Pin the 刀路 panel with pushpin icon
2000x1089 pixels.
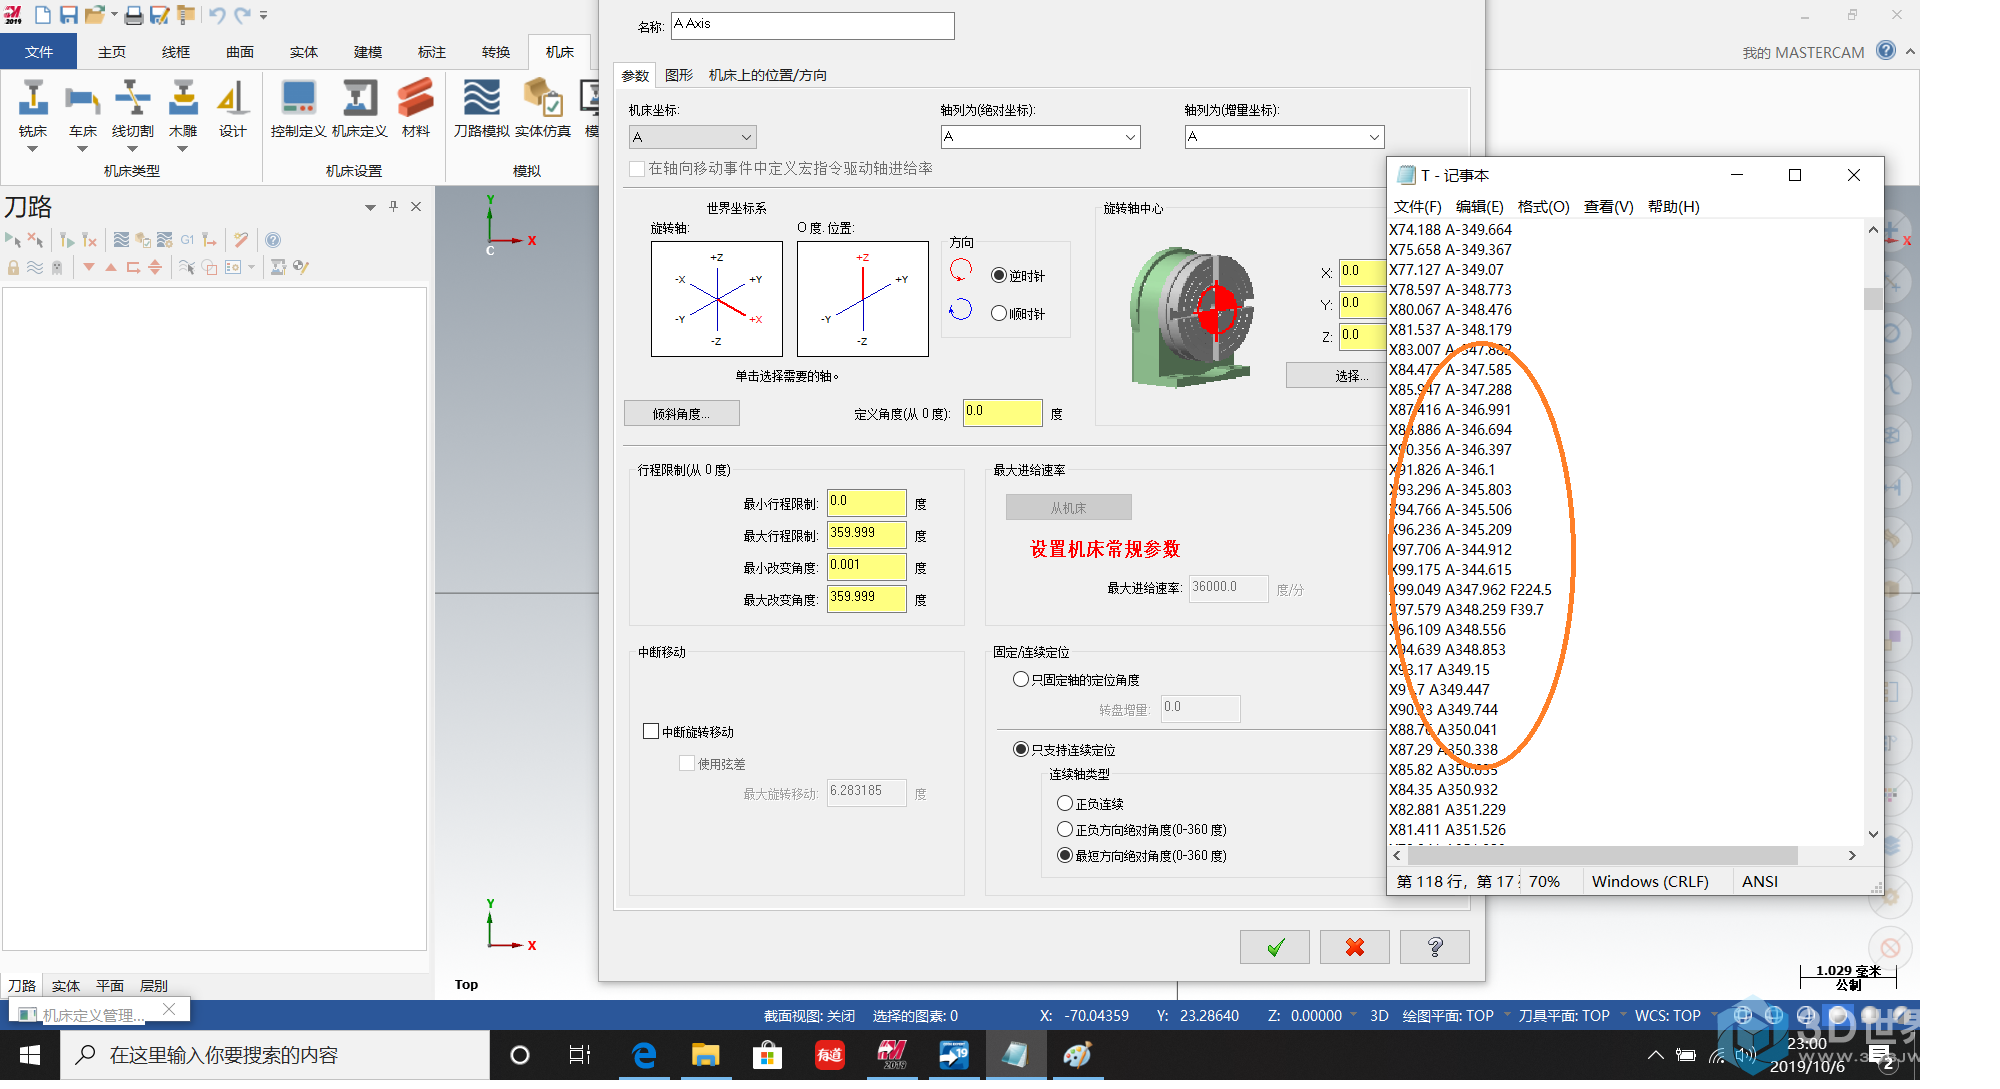(393, 206)
